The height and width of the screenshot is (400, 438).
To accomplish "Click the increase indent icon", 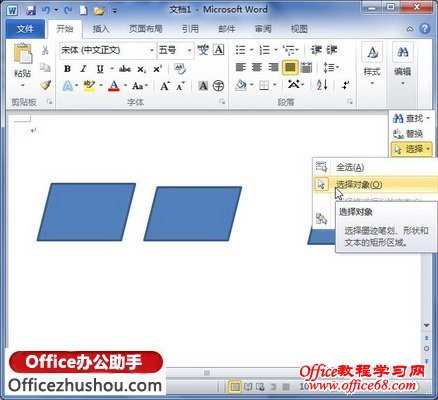I will tap(332, 50).
